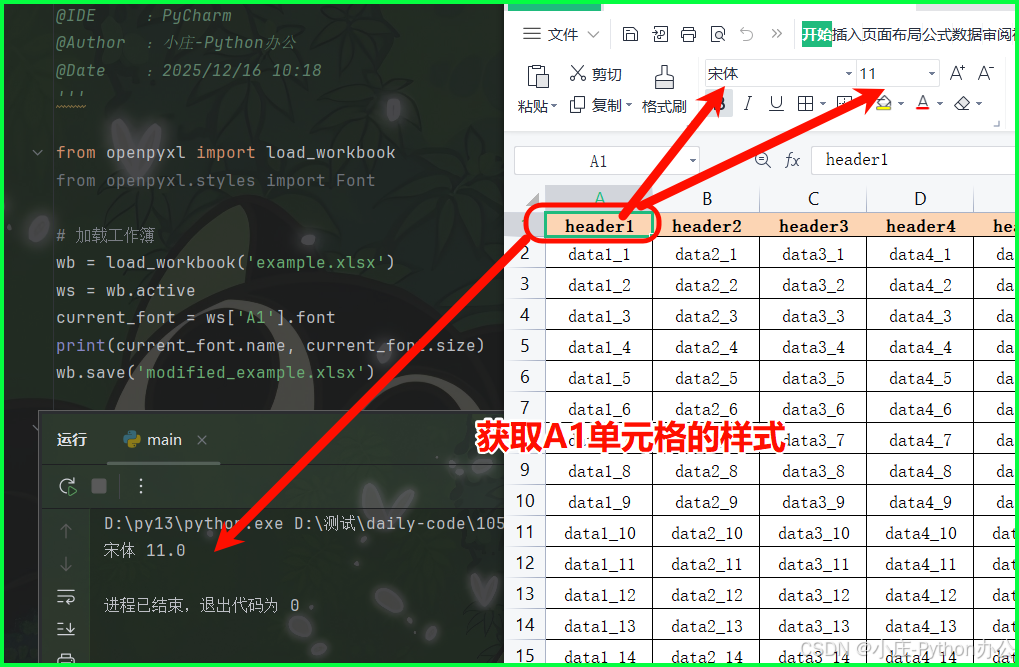
Task: Click cell header4 in row 1
Action: pos(920,226)
